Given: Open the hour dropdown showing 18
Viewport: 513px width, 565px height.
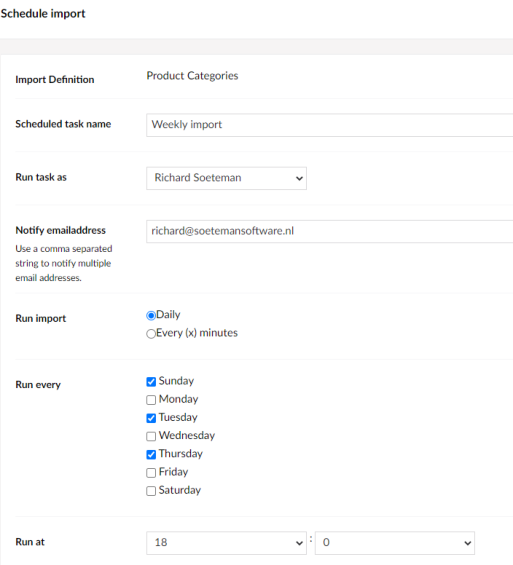Looking at the screenshot, I should pyautogui.click(x=226, y=543).
